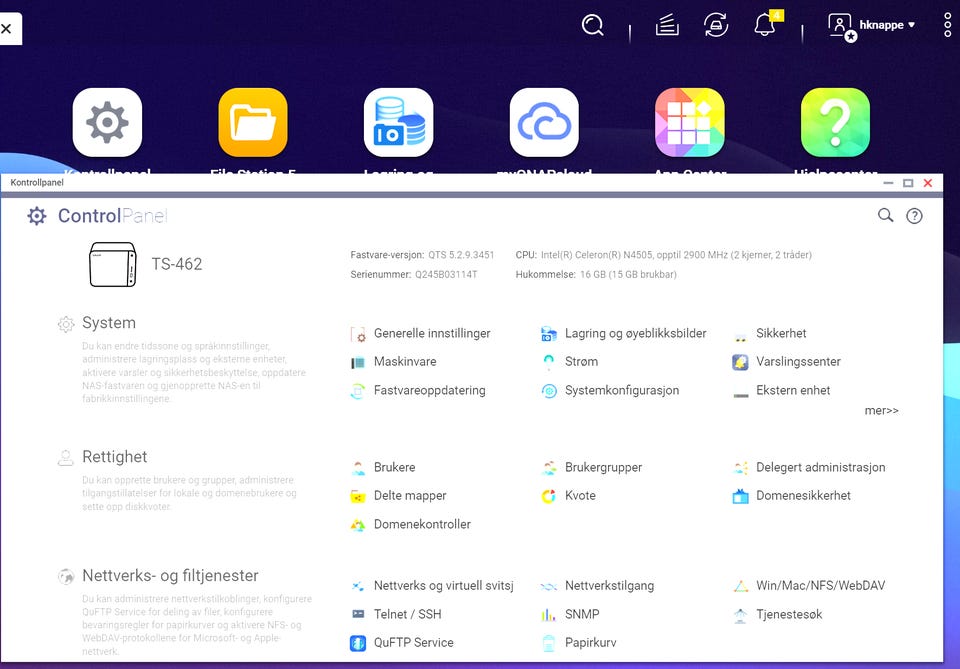Open Sikkerhet settings
This screenshot has width=960, height=669.
click(x=769, y=334)
